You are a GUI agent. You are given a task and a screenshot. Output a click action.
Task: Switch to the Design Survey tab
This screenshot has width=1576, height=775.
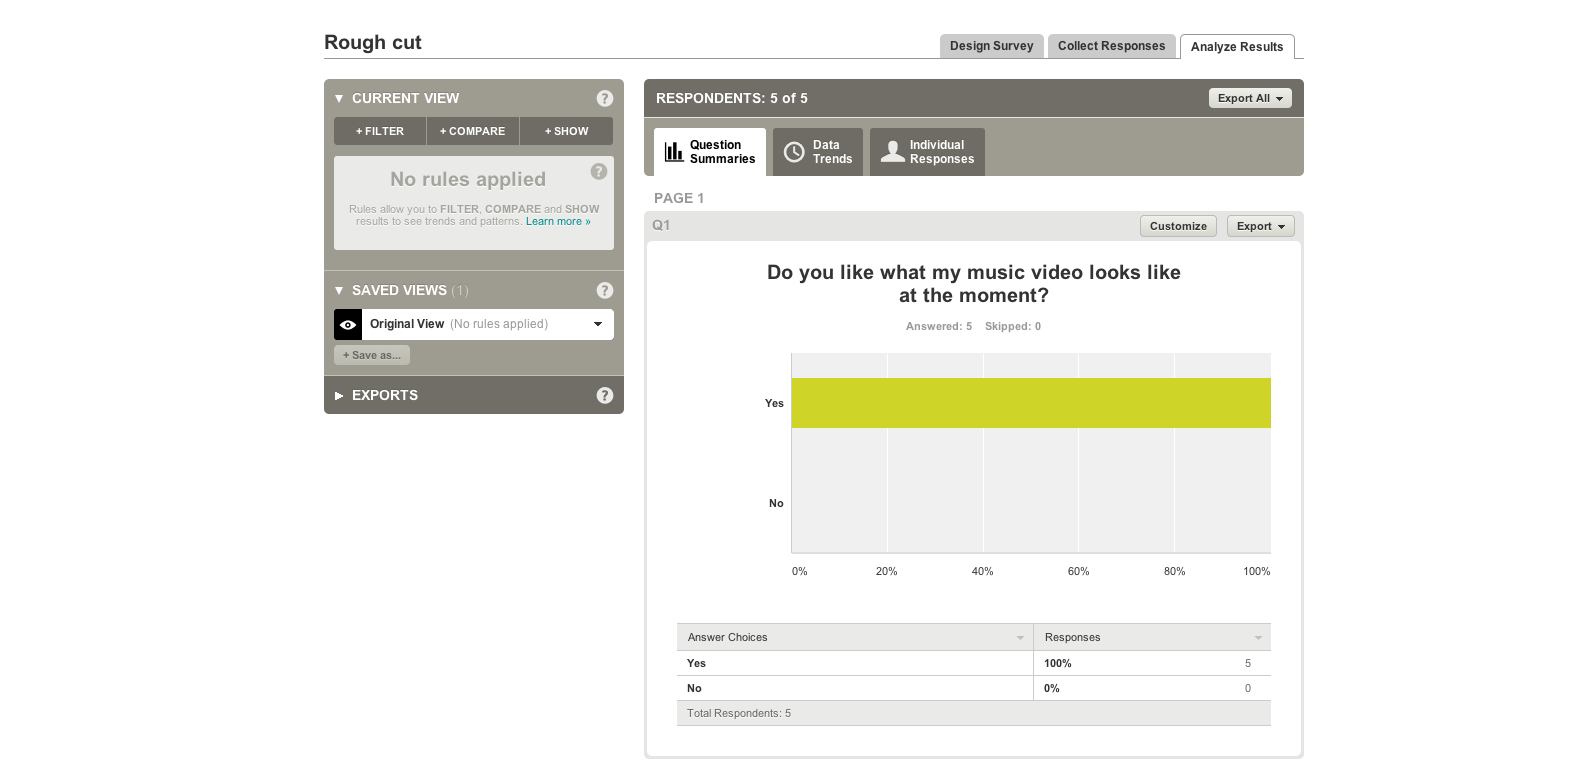[991, 46]
